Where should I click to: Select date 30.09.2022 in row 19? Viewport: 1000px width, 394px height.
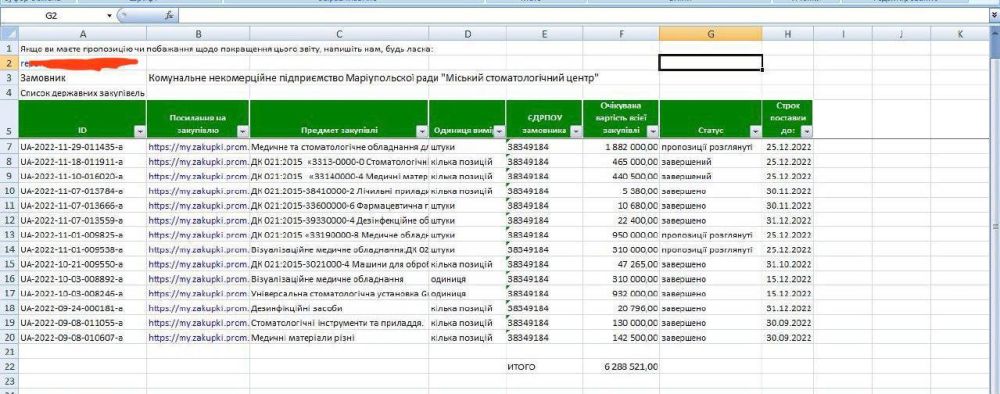pos(788,323)
